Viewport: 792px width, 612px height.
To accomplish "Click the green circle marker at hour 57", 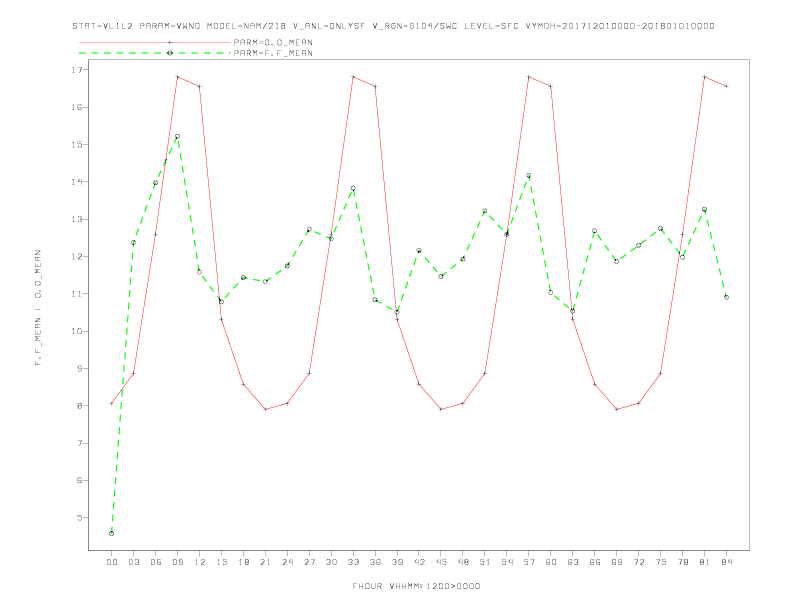I will 529,176.
